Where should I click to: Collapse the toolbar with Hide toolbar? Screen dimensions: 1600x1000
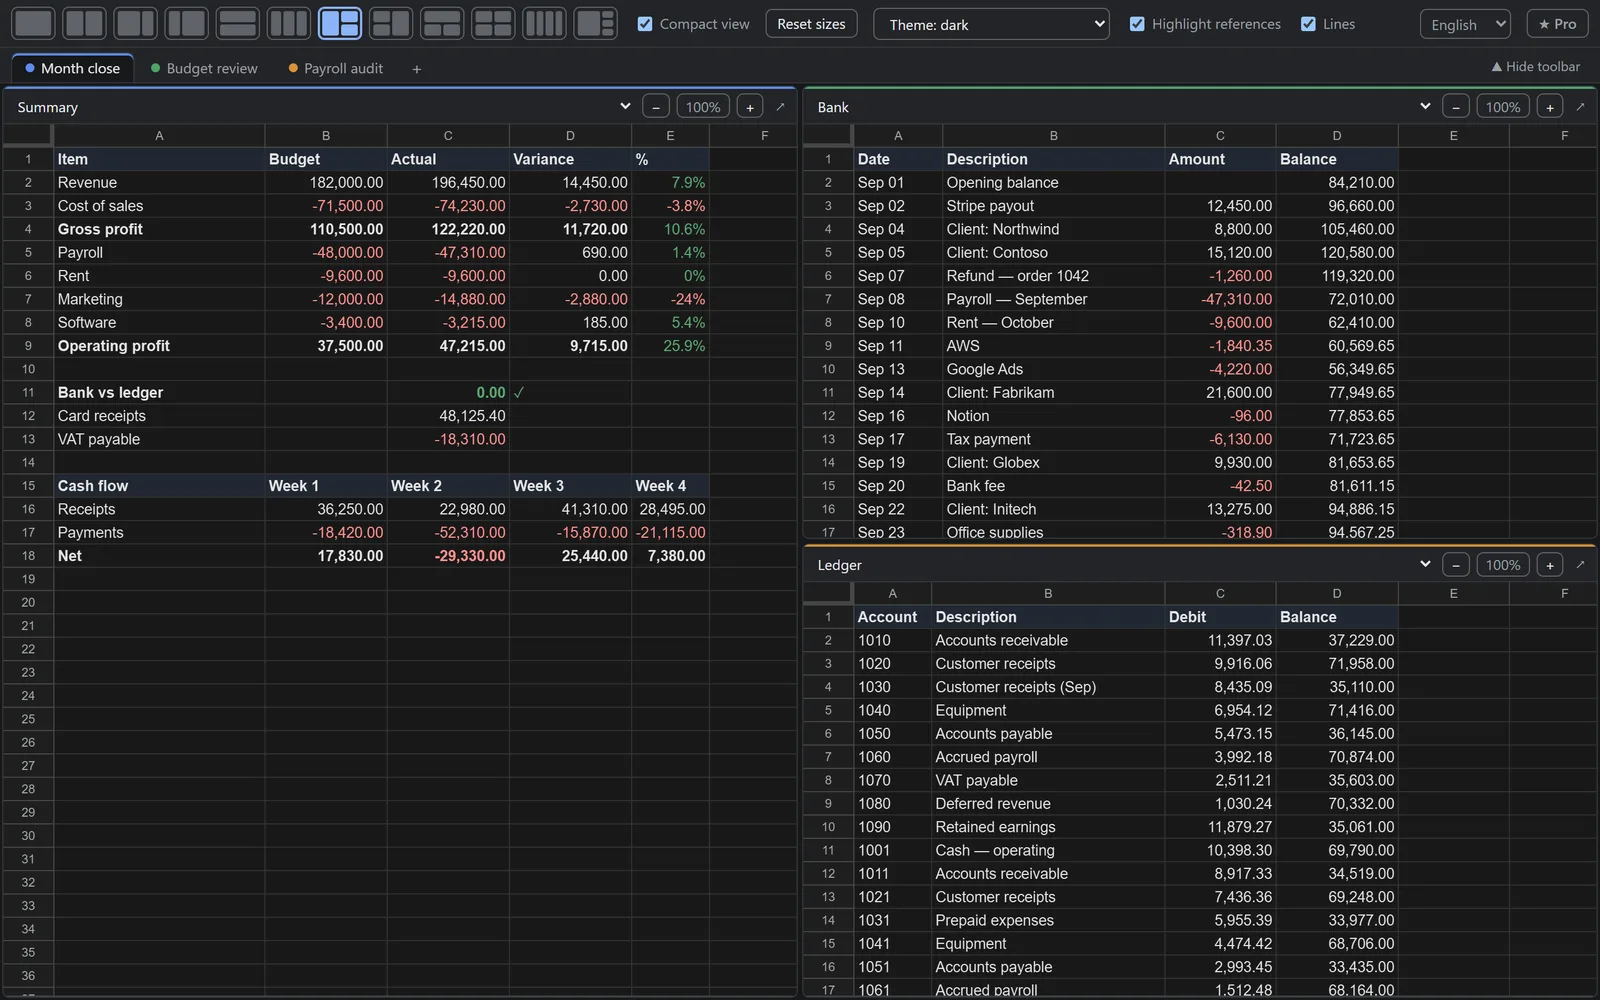1536,66
